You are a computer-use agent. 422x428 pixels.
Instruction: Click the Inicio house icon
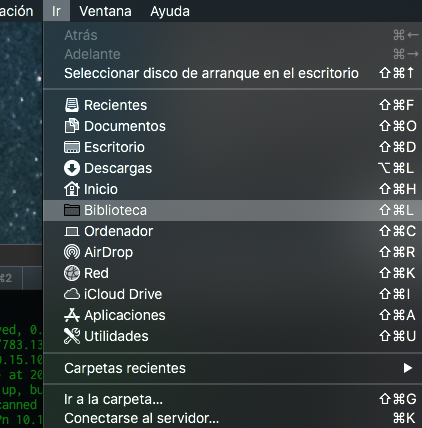point(72,189)
